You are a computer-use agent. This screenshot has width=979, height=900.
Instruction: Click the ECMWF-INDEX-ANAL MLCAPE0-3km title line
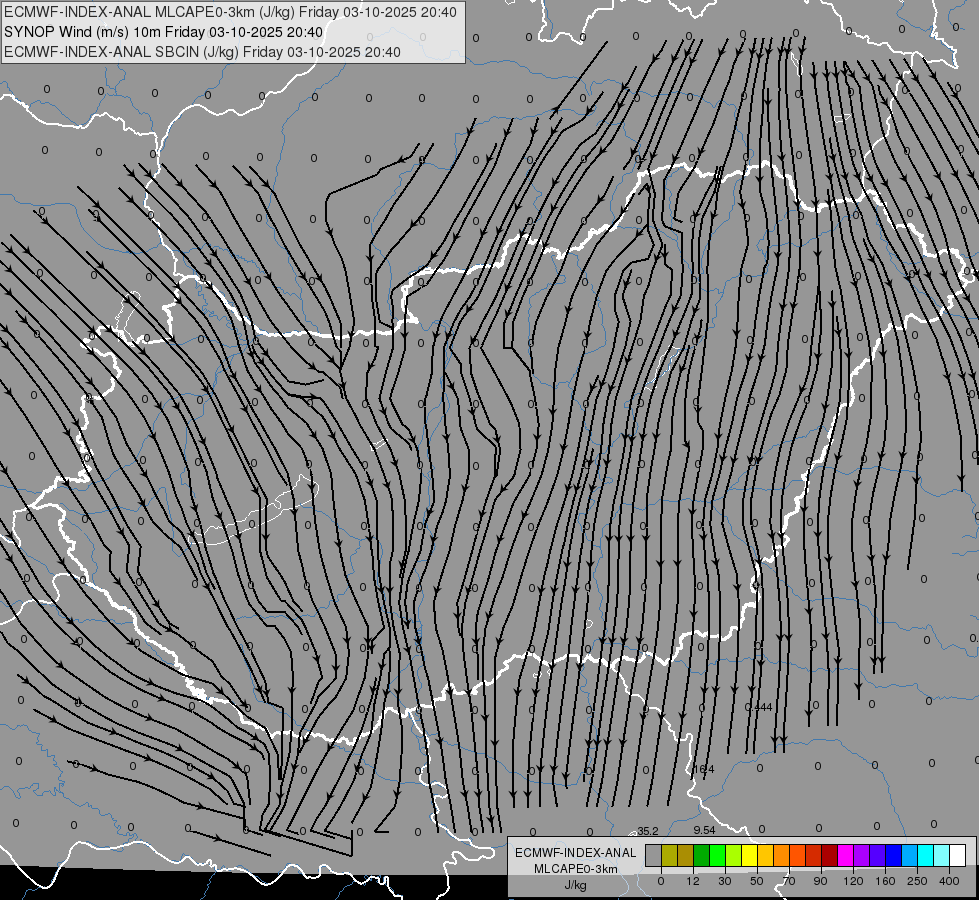230,12
